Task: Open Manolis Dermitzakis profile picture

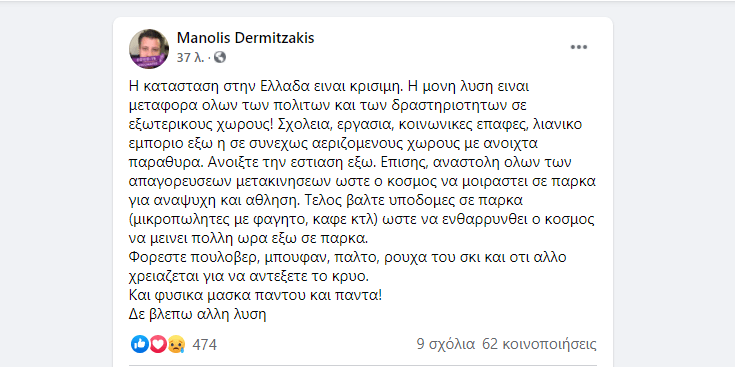Action: [149, 49]
